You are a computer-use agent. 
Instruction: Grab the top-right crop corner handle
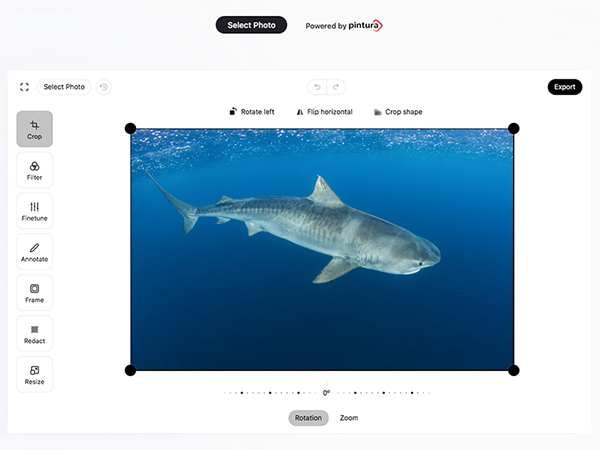514,129
